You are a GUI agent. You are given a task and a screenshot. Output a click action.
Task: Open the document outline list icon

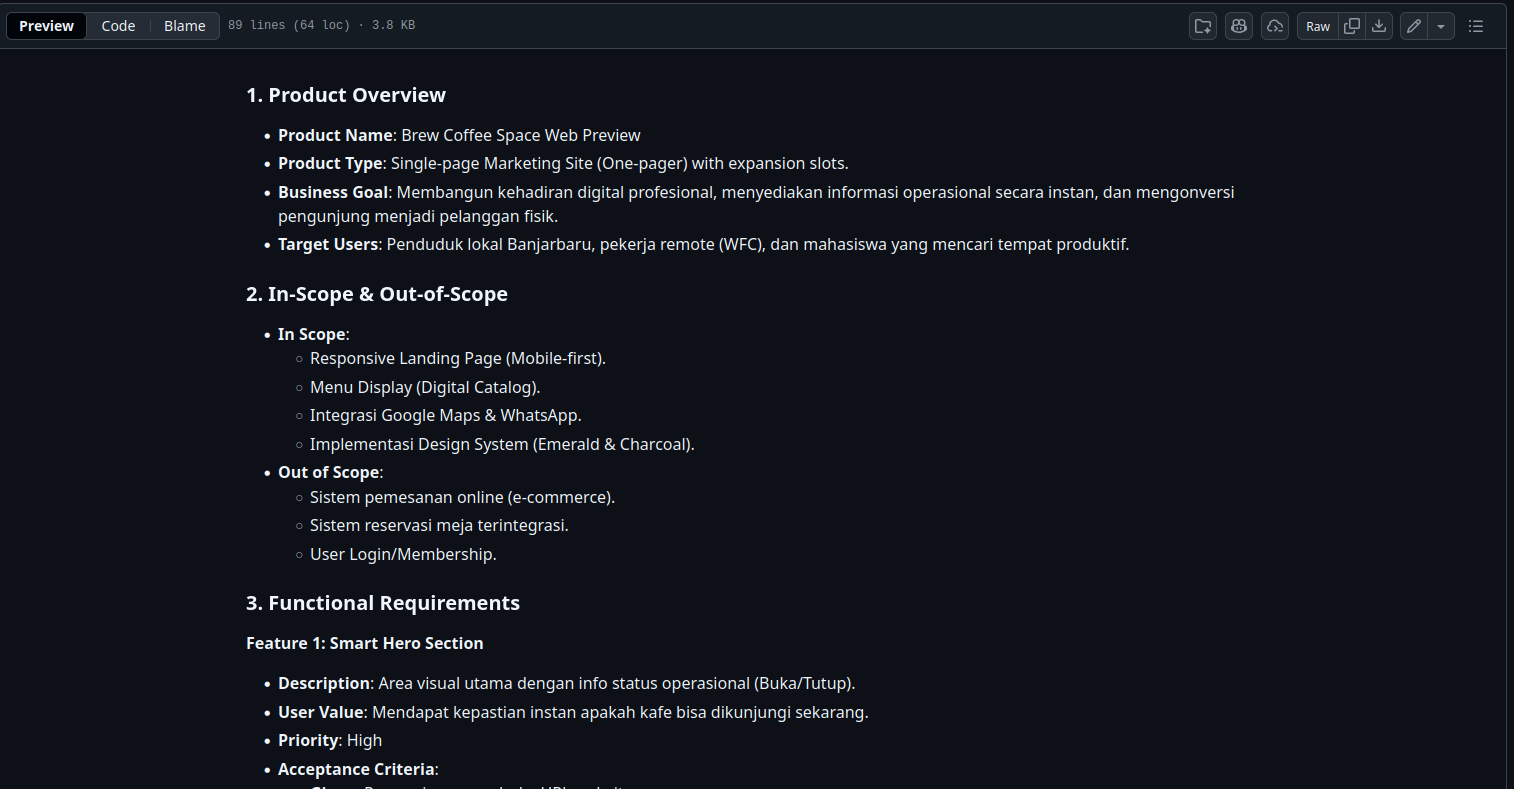pos(1476,26)
